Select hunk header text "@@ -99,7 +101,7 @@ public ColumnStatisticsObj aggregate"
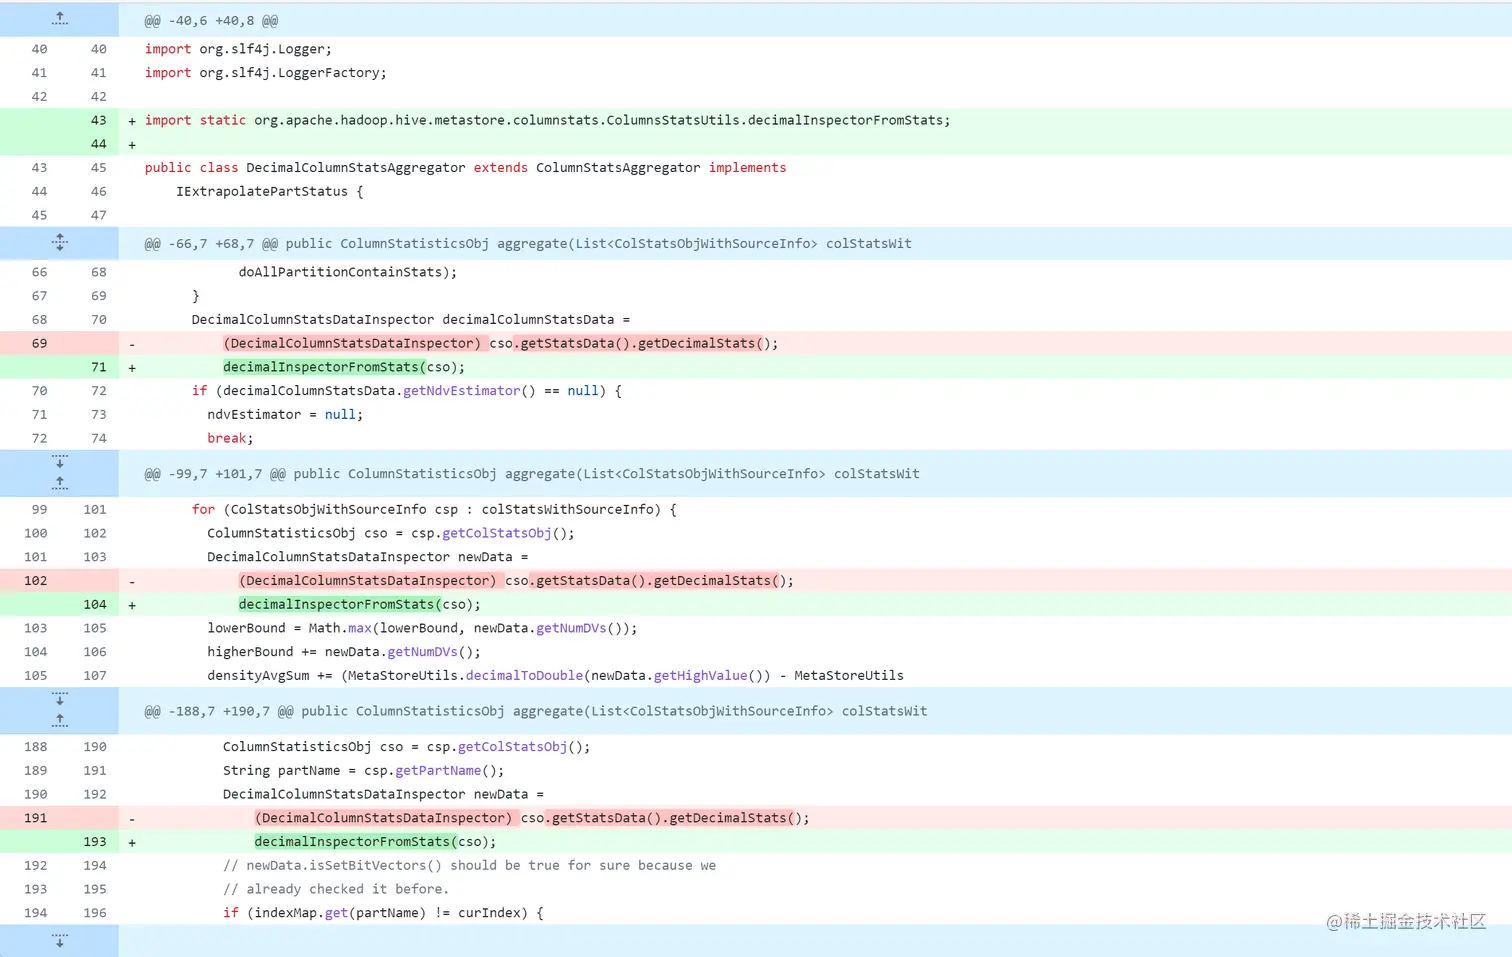The width and height of the screenshot is (1512, 957). [532, 474]
